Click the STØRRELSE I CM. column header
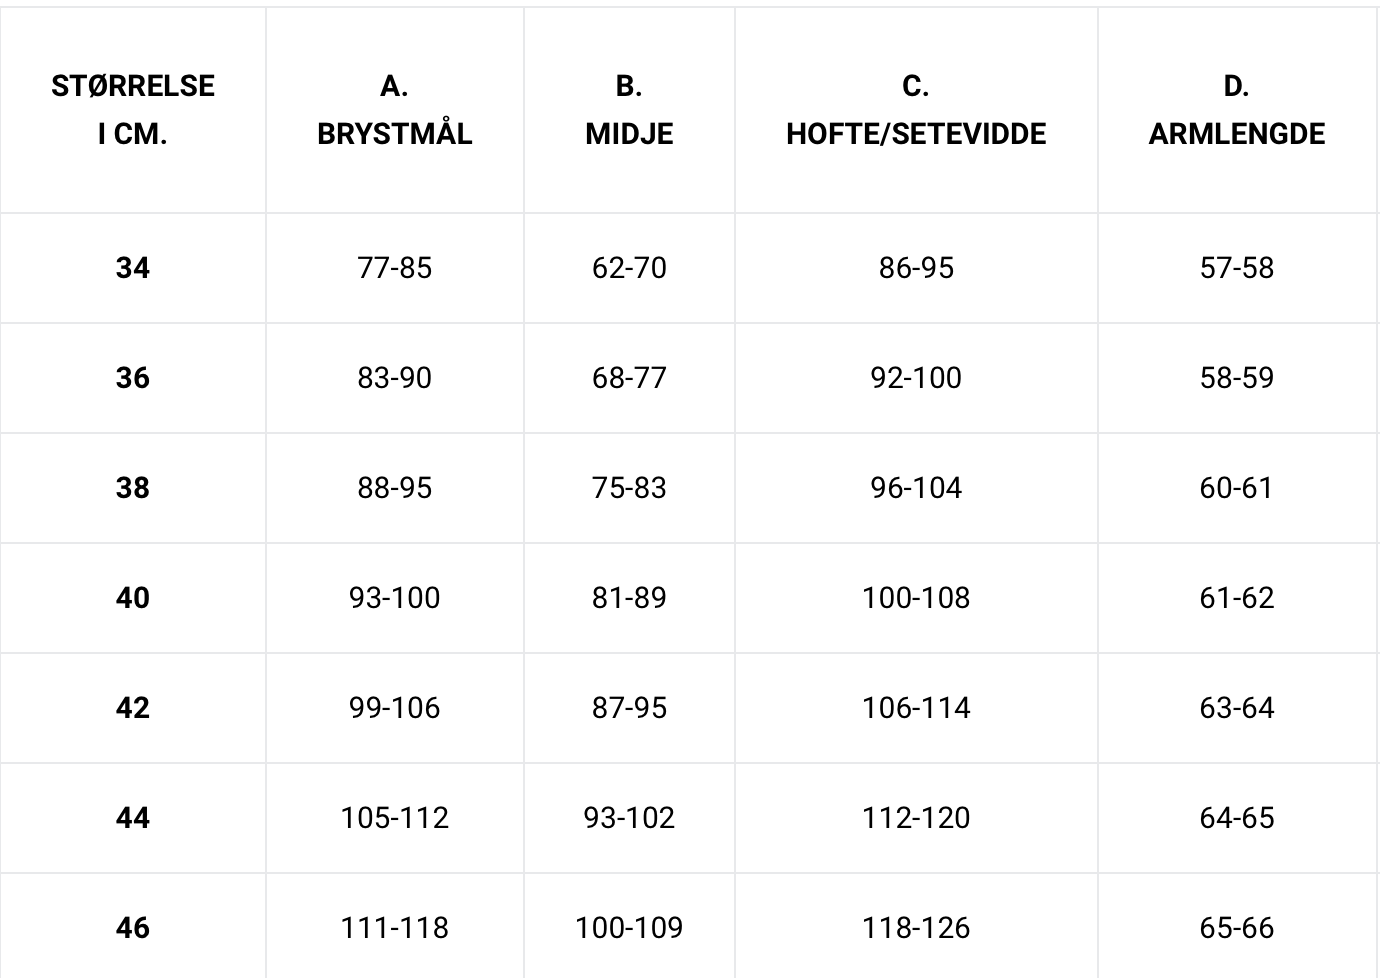The height and width of the screenshot is (978, 1380). tap(133, 110)
